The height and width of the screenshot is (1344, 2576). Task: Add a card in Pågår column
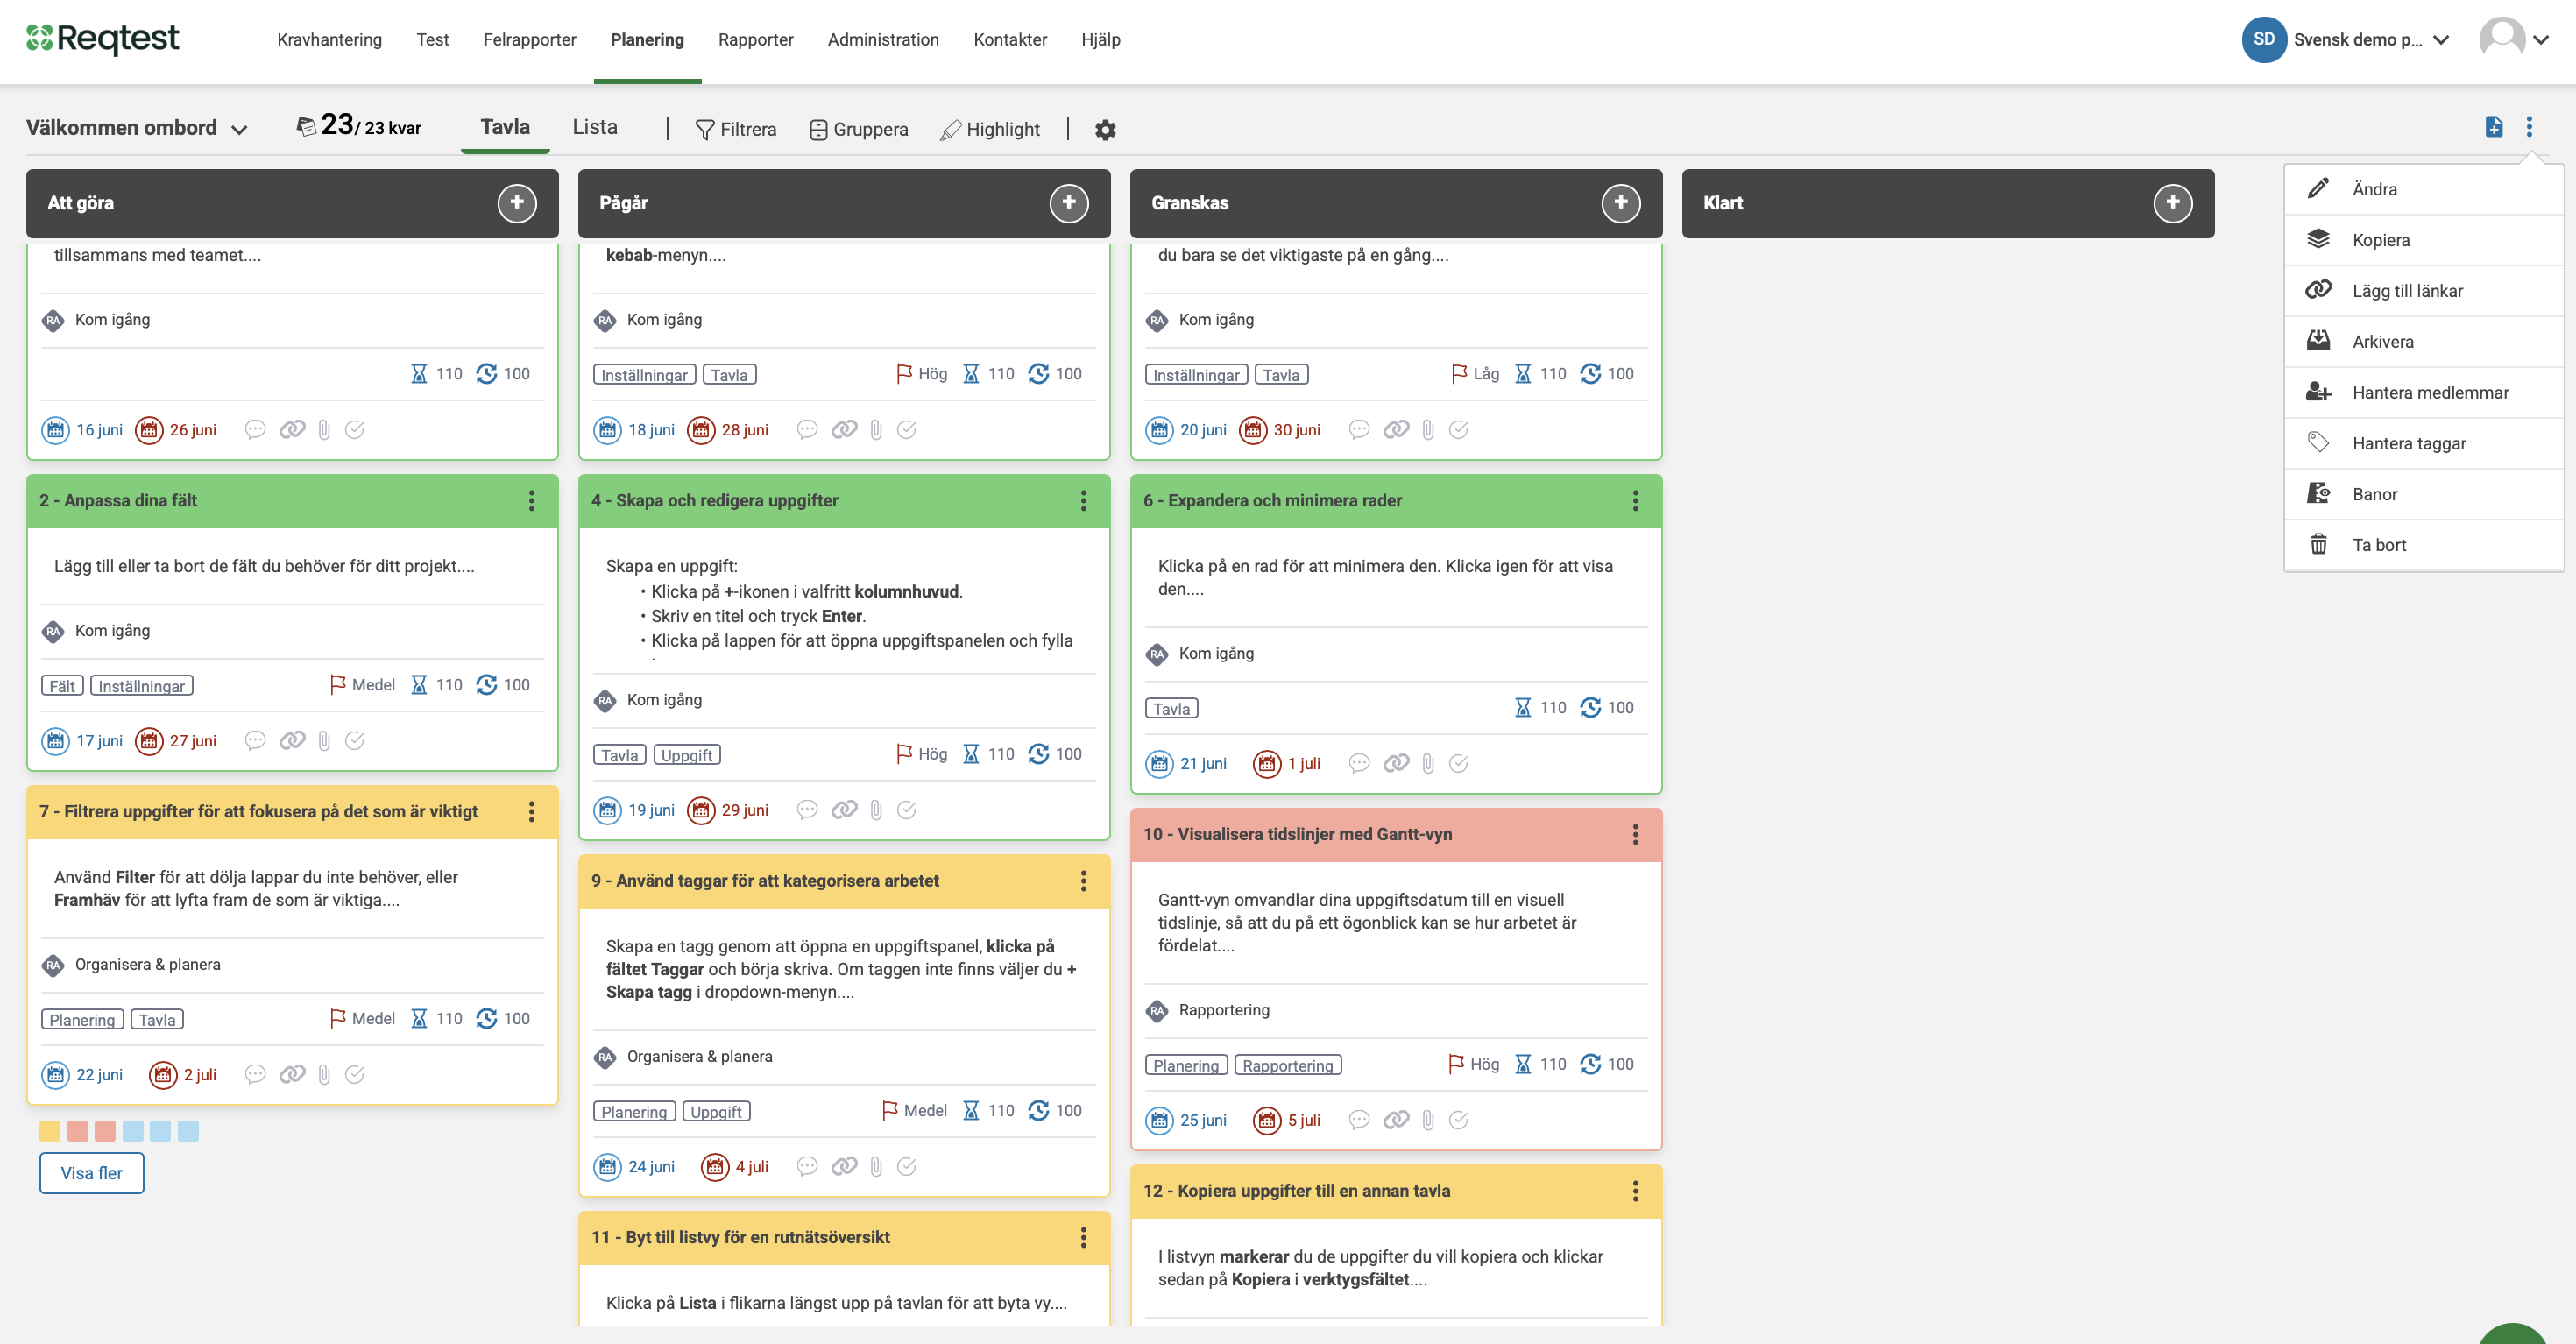[x=1069, y=203]
